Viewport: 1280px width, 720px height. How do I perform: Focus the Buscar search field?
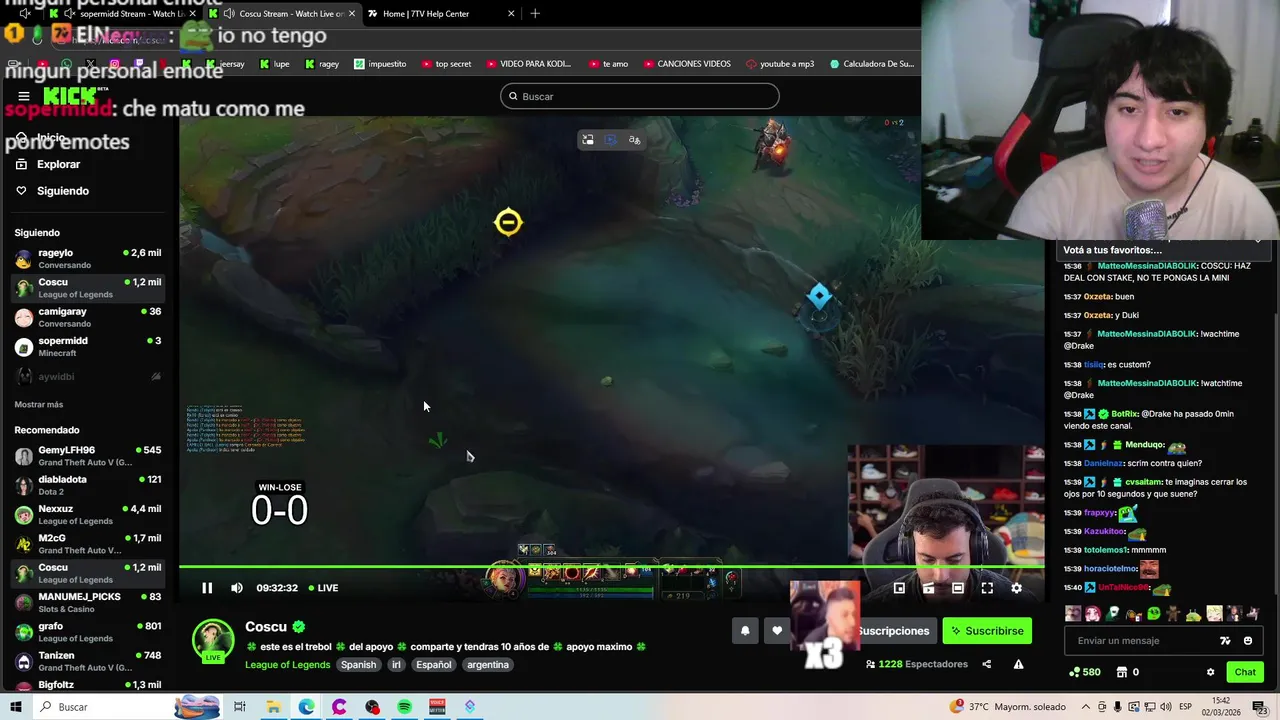(x=640, y=96)
